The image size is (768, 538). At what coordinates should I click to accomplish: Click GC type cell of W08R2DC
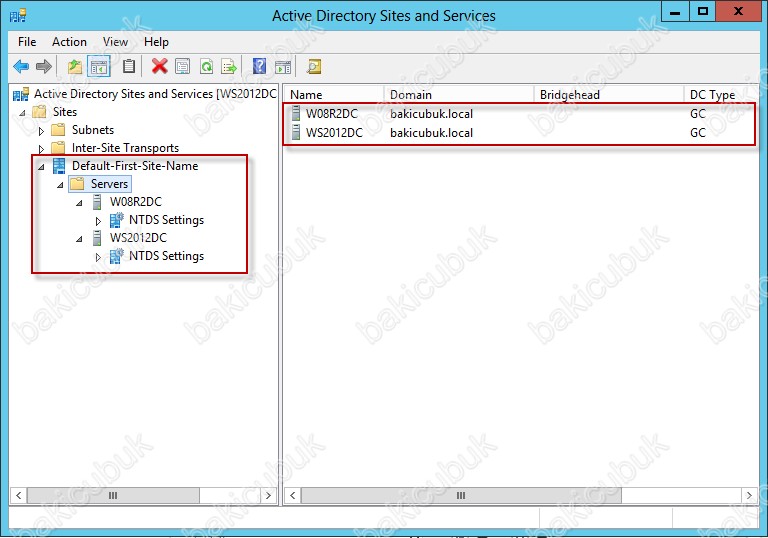[x=697, y=114]
